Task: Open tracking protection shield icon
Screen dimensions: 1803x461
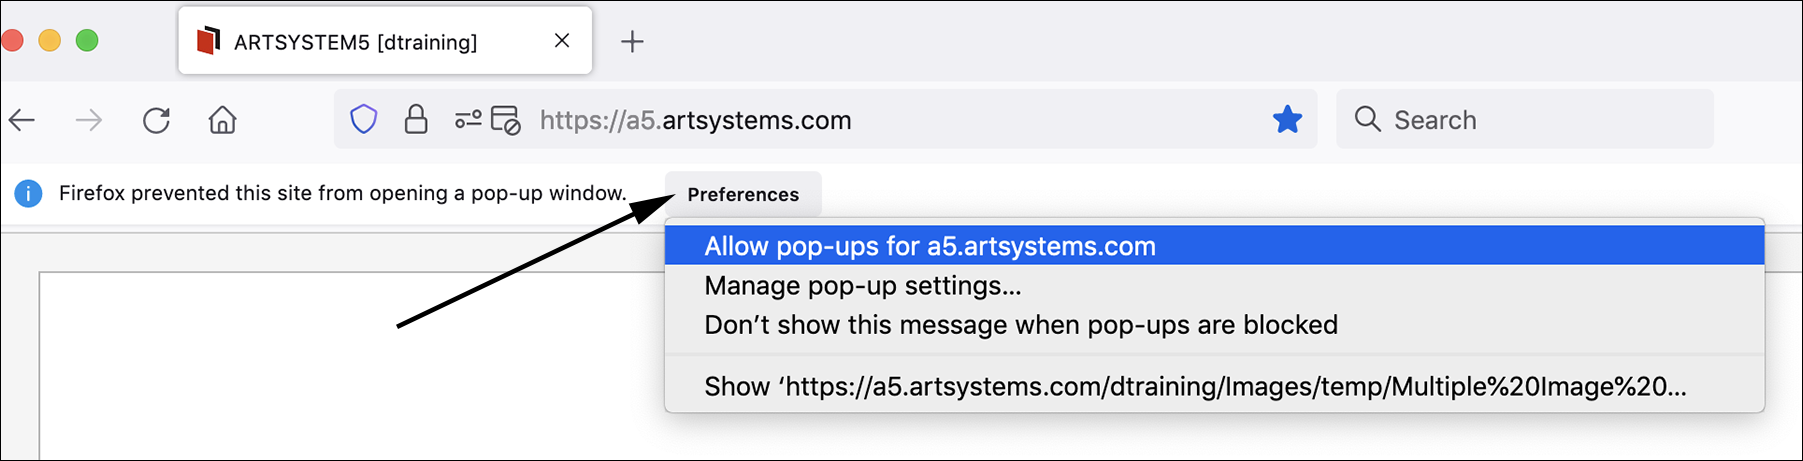Action: (364, 120)
